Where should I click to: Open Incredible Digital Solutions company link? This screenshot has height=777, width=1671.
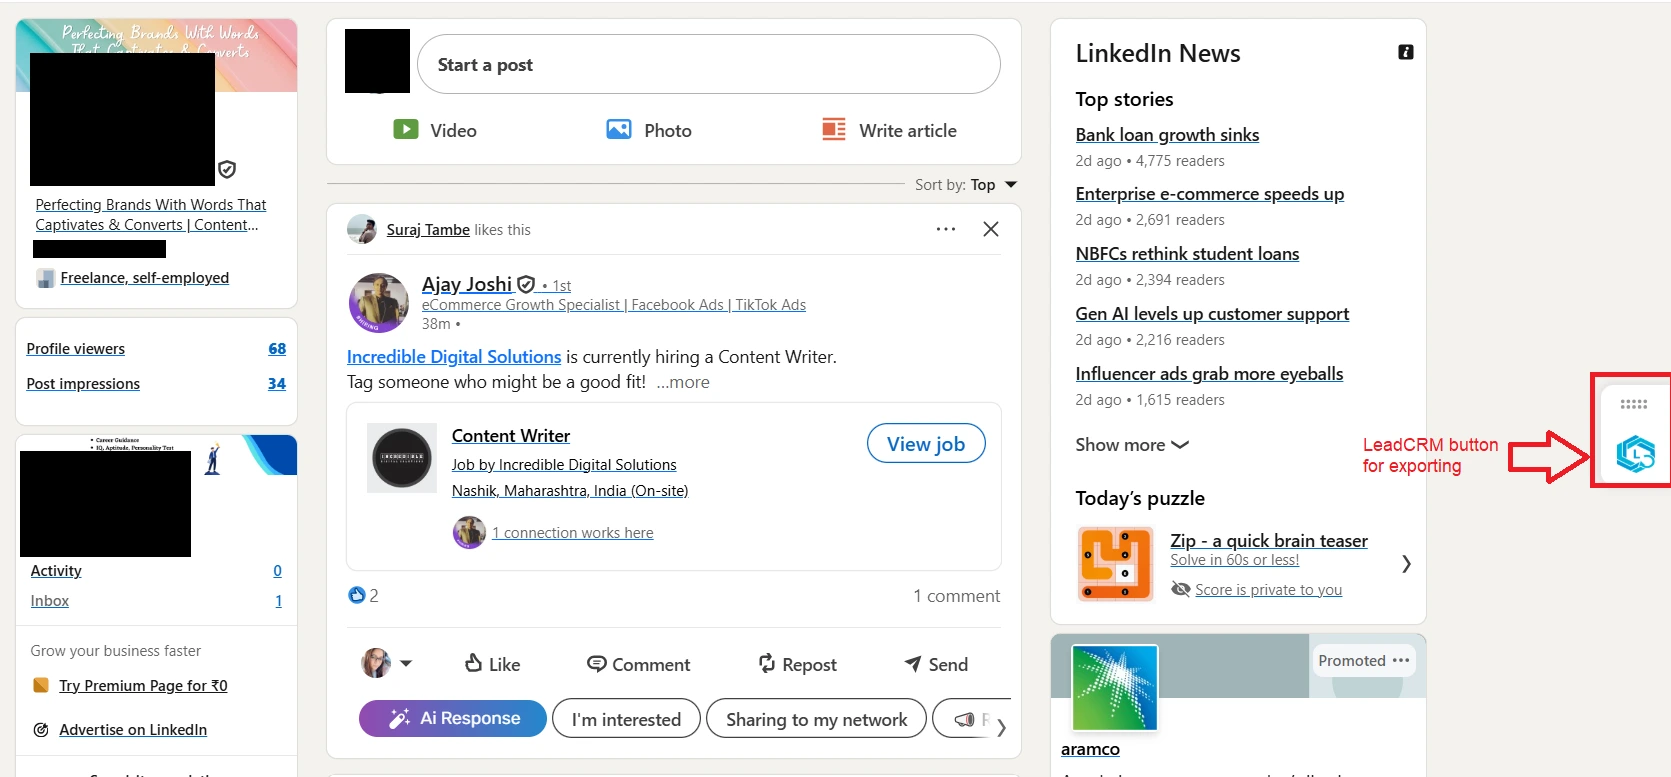coord(454,357)
